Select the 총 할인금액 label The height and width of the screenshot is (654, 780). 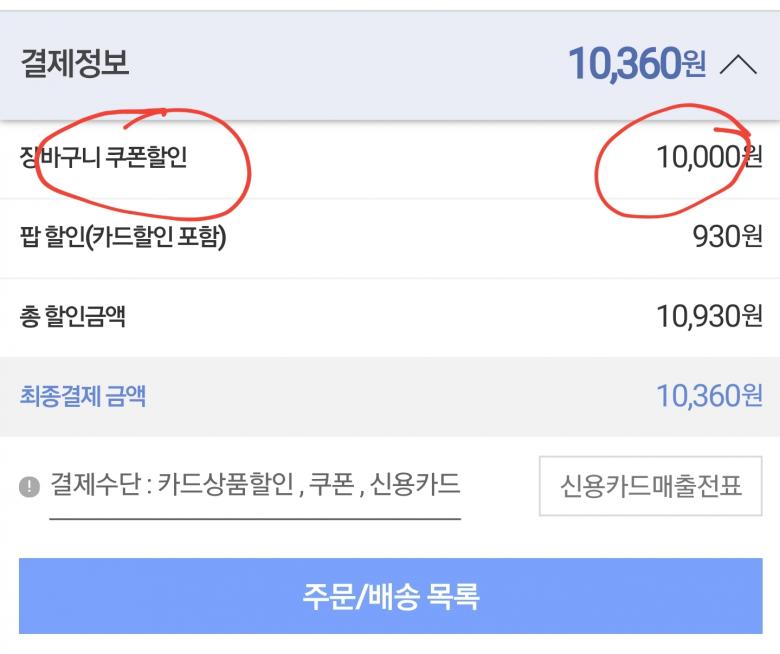[73, 316]
